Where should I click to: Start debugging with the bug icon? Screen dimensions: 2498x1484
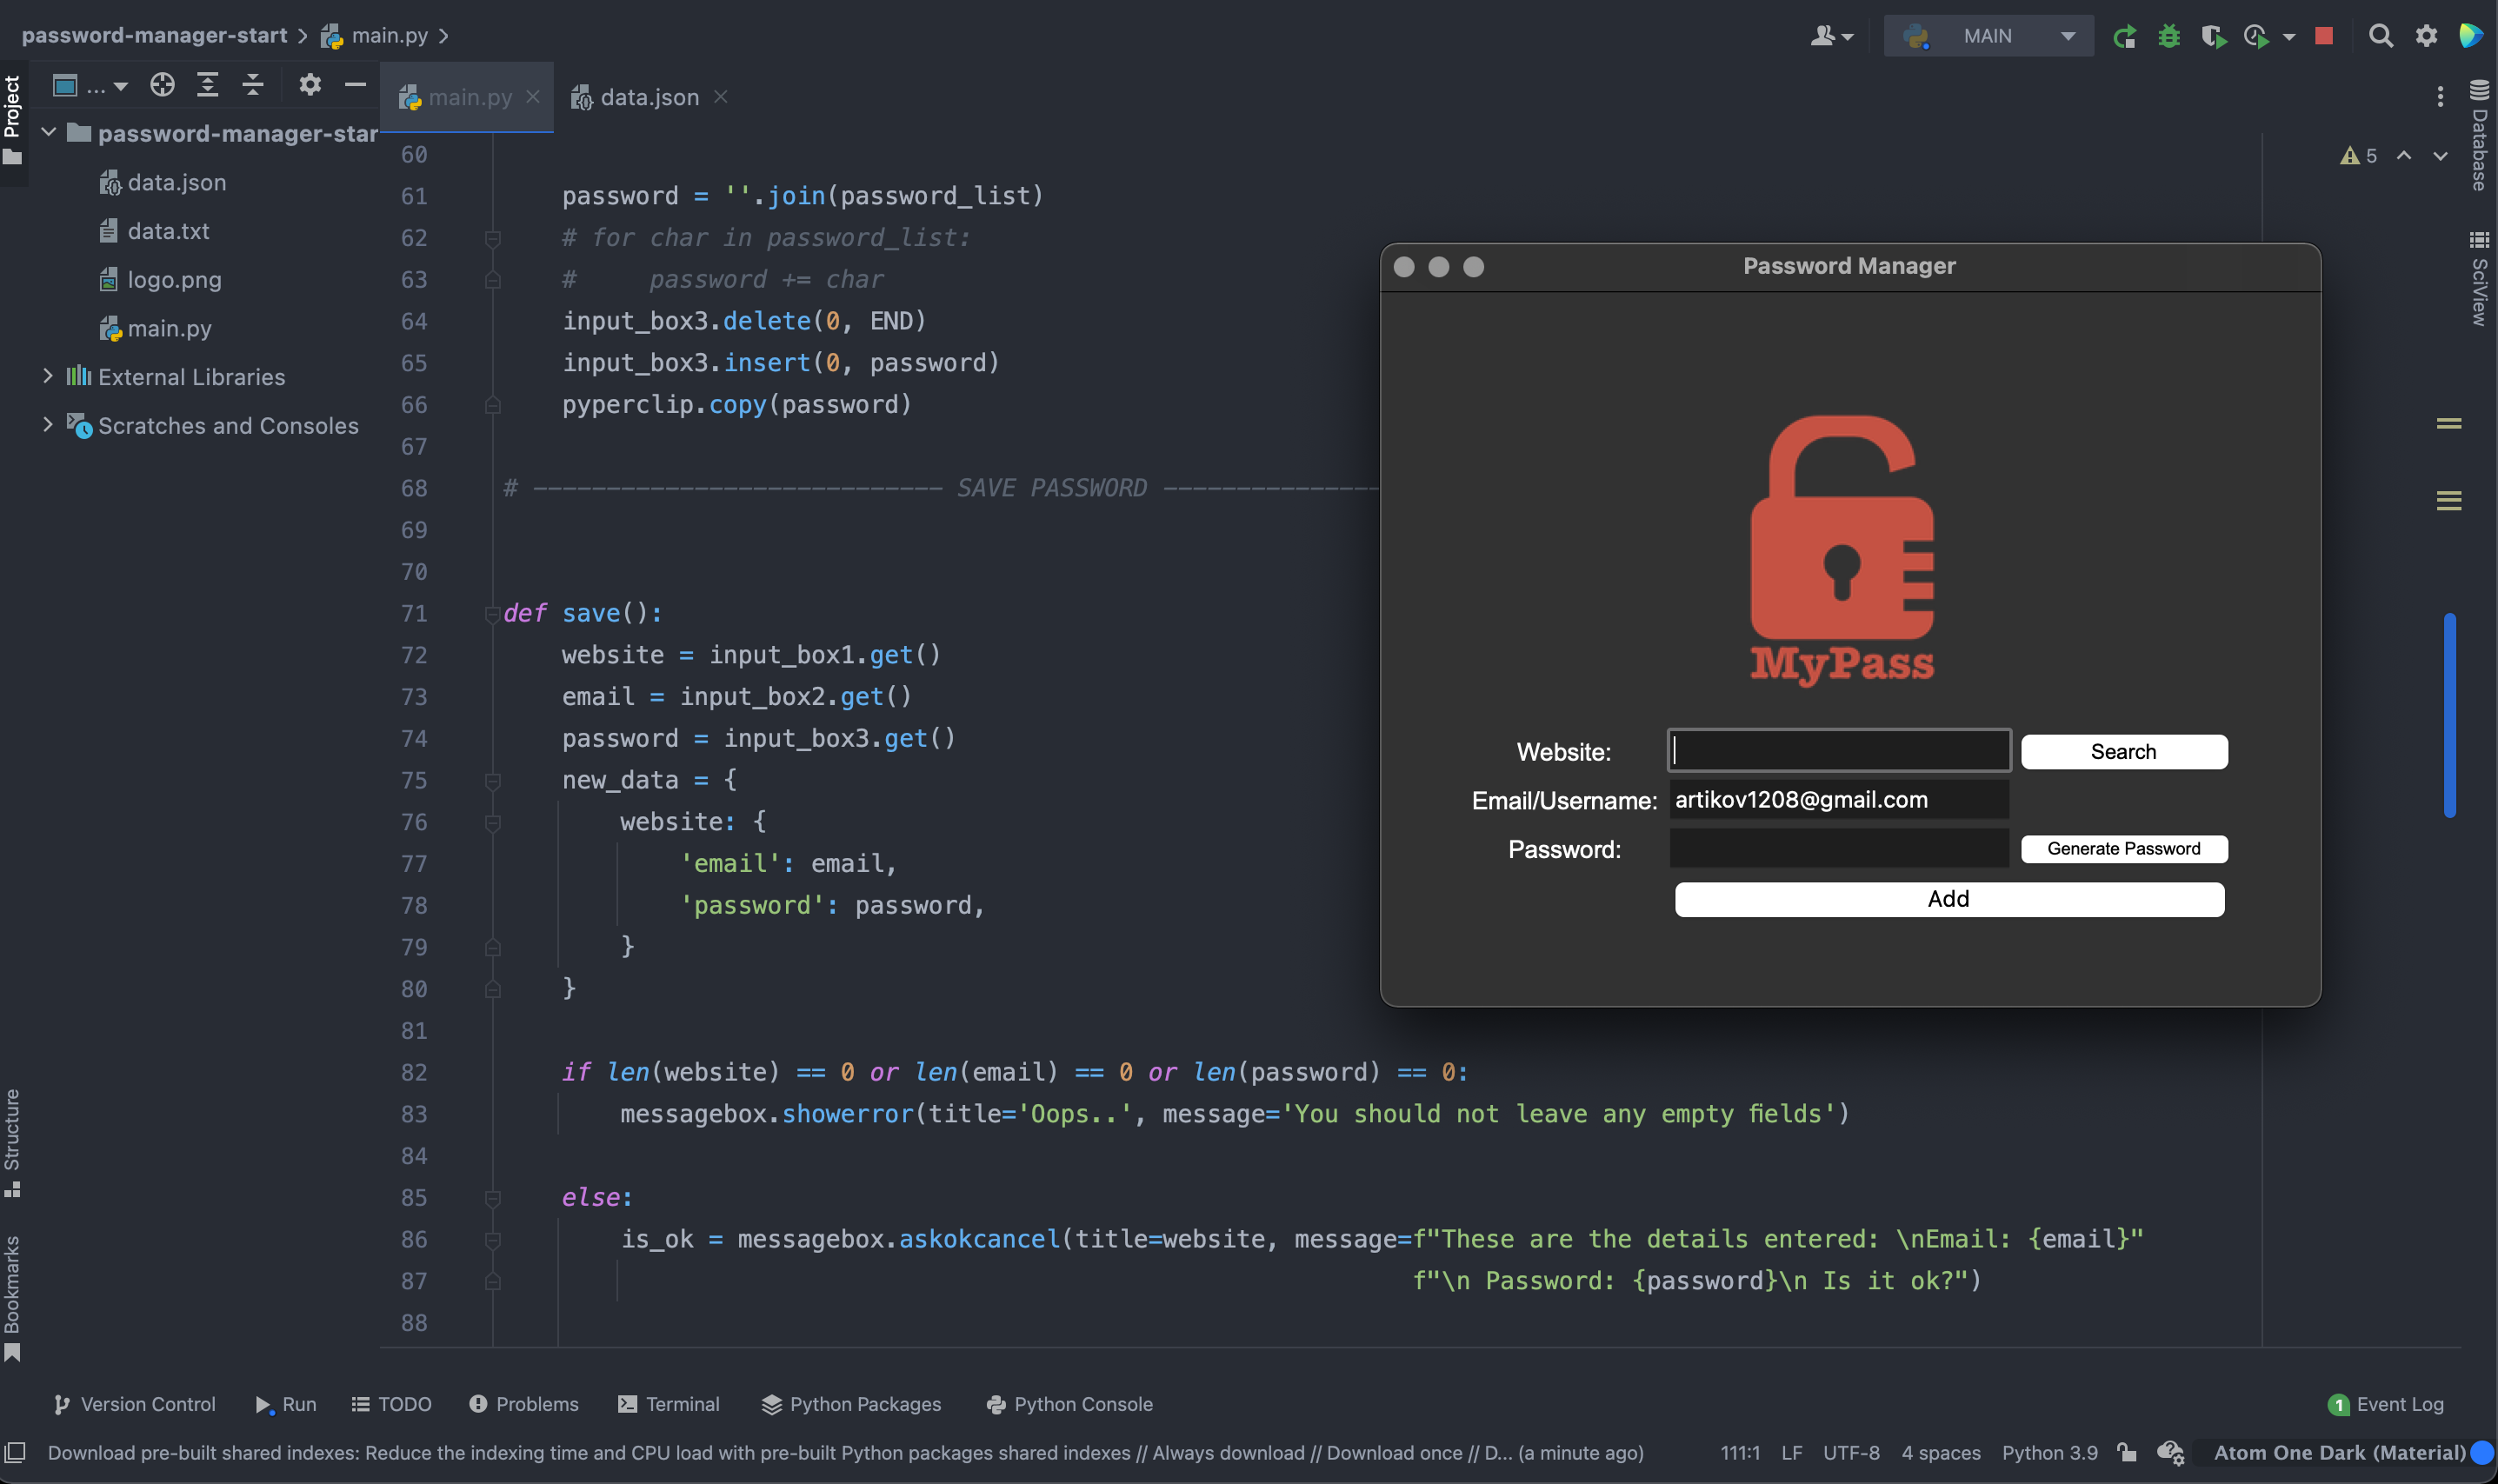pos(2168,36)
